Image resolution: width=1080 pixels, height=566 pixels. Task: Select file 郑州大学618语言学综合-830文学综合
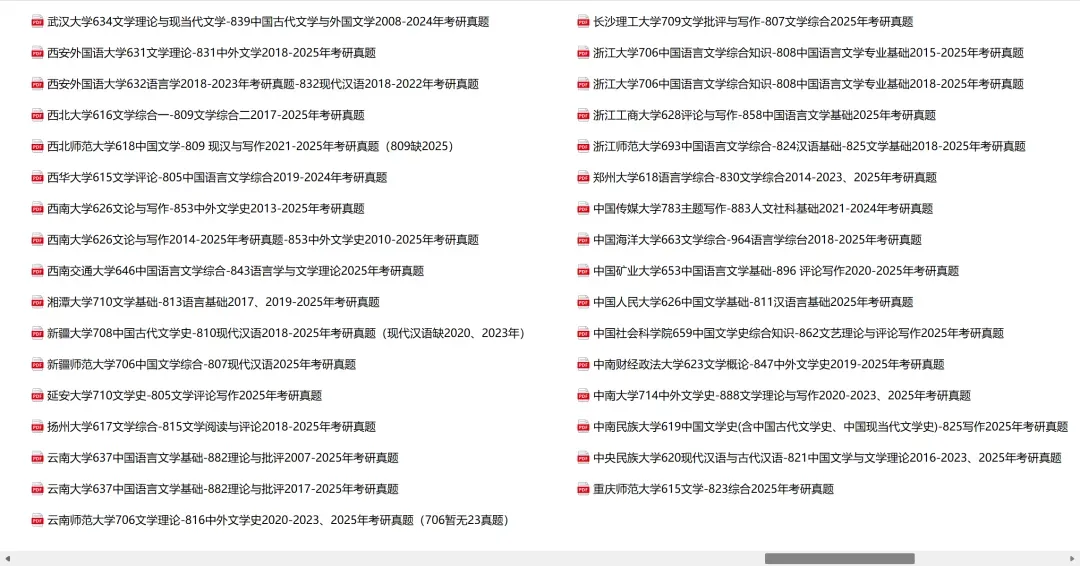click(765, 178)
